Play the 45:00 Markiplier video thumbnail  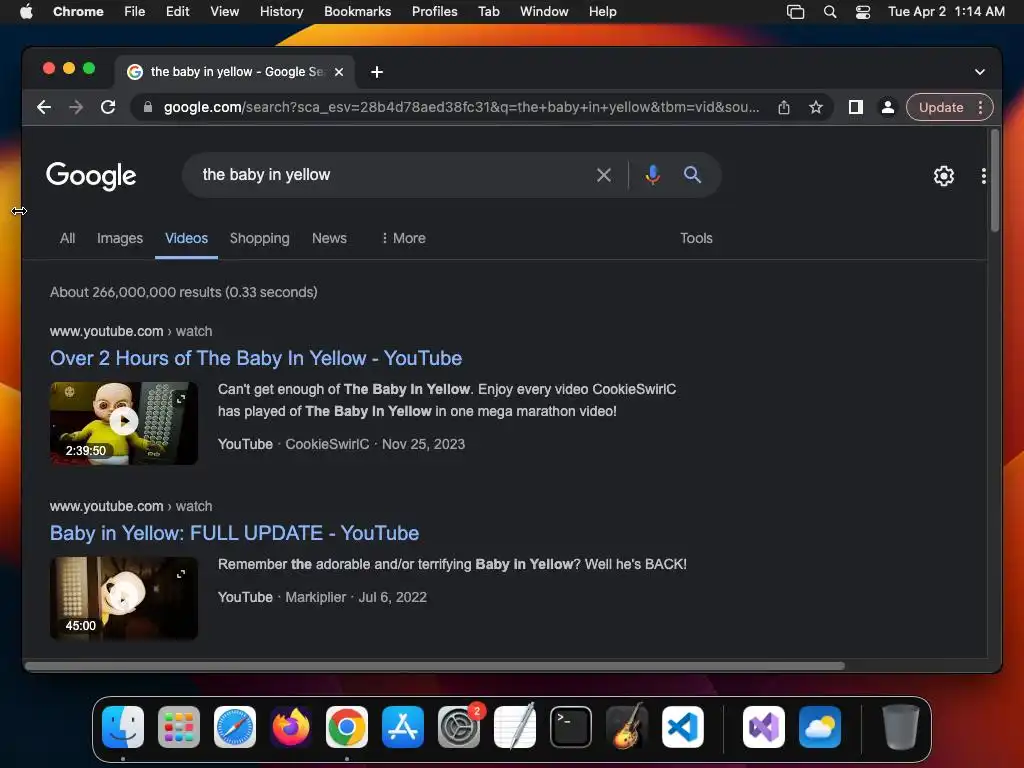(x=123, y=598)
